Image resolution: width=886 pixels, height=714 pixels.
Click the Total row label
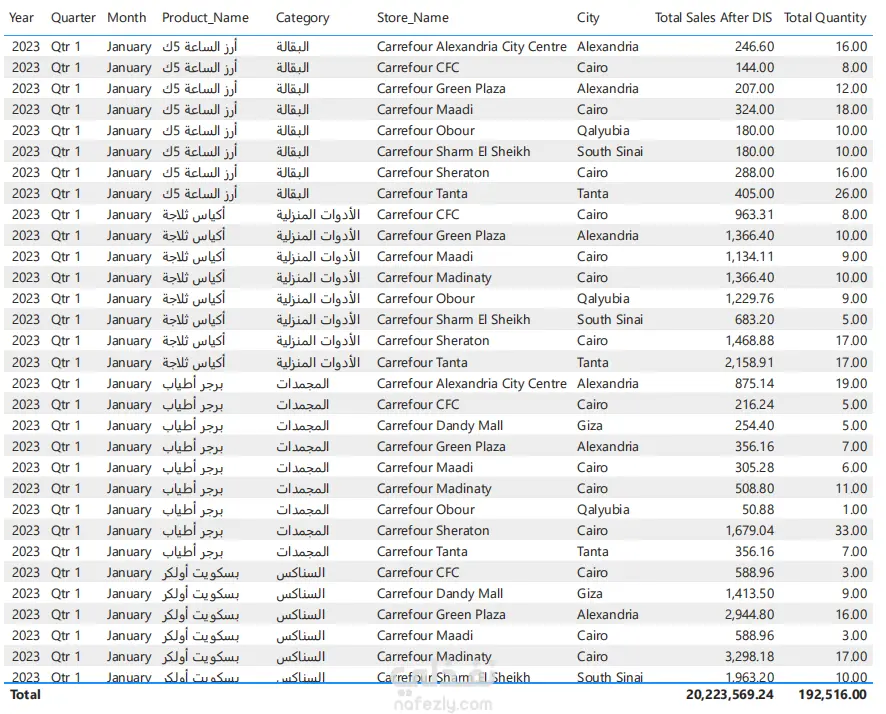25,694
